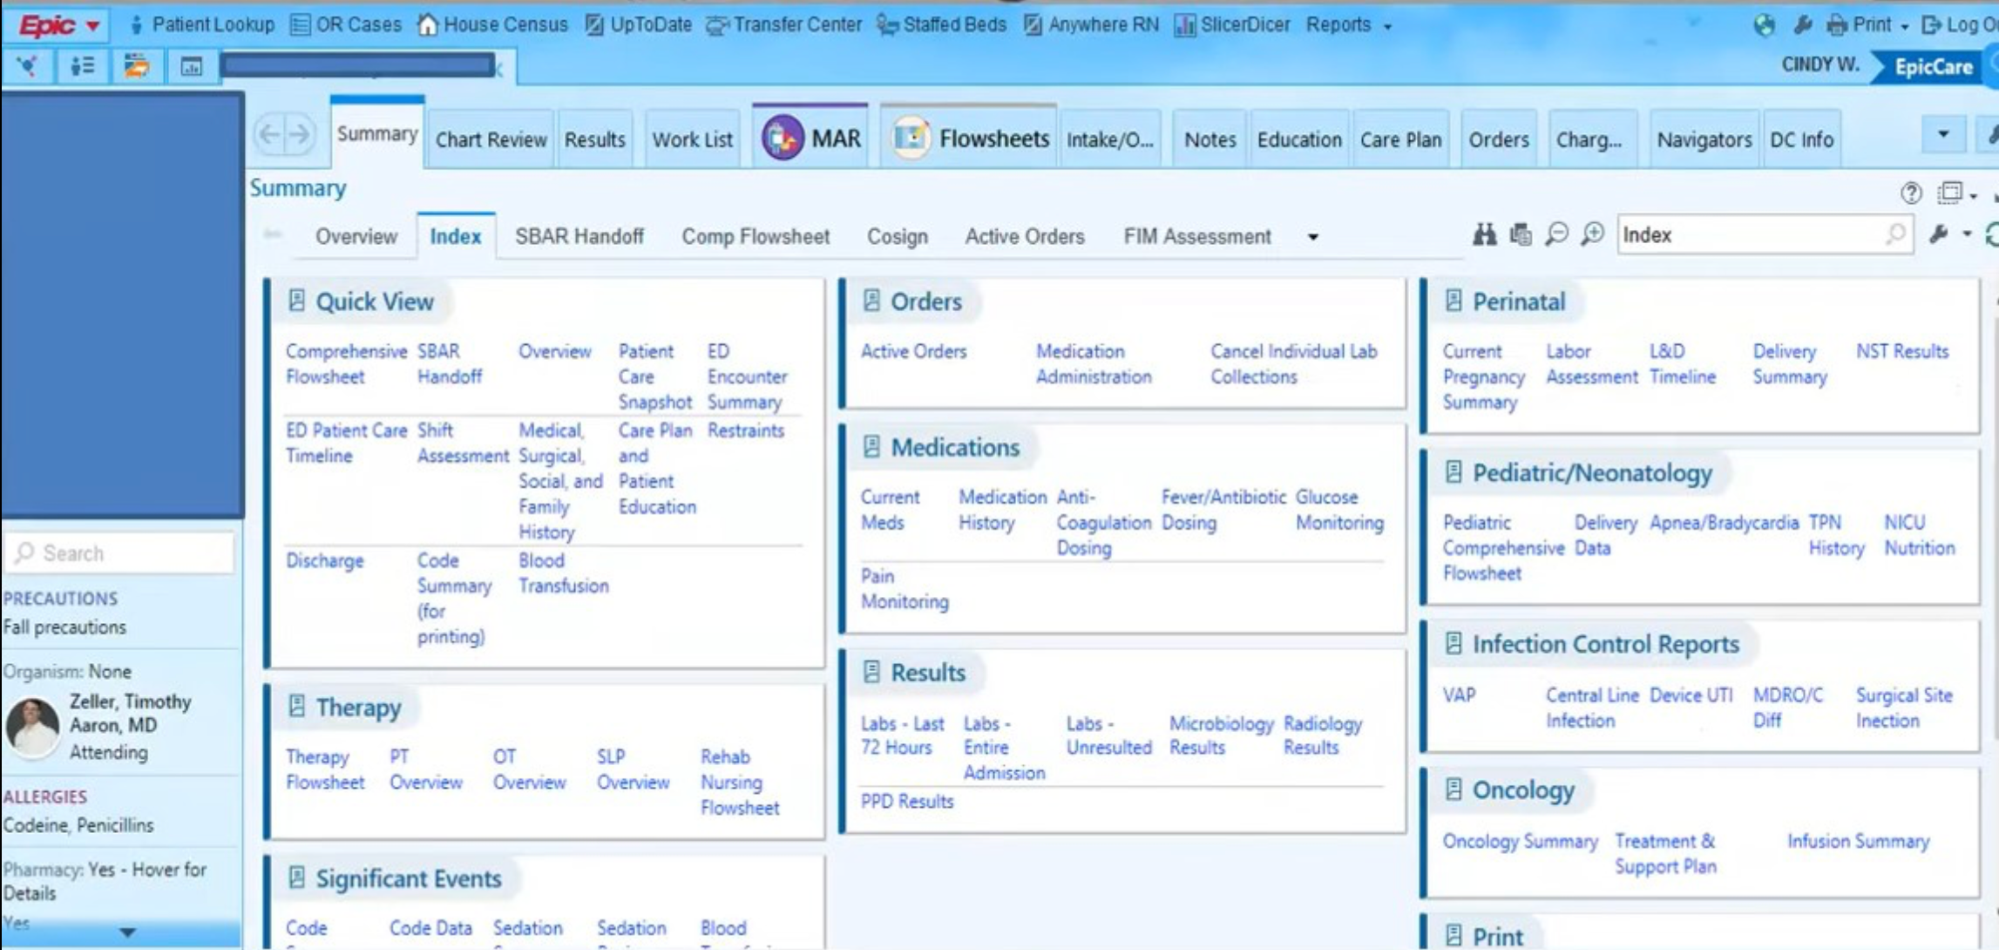Viewport: 1999px width, 950px height.
Task: Open Patient Lookup from the top toolbar
Action: 202,24
